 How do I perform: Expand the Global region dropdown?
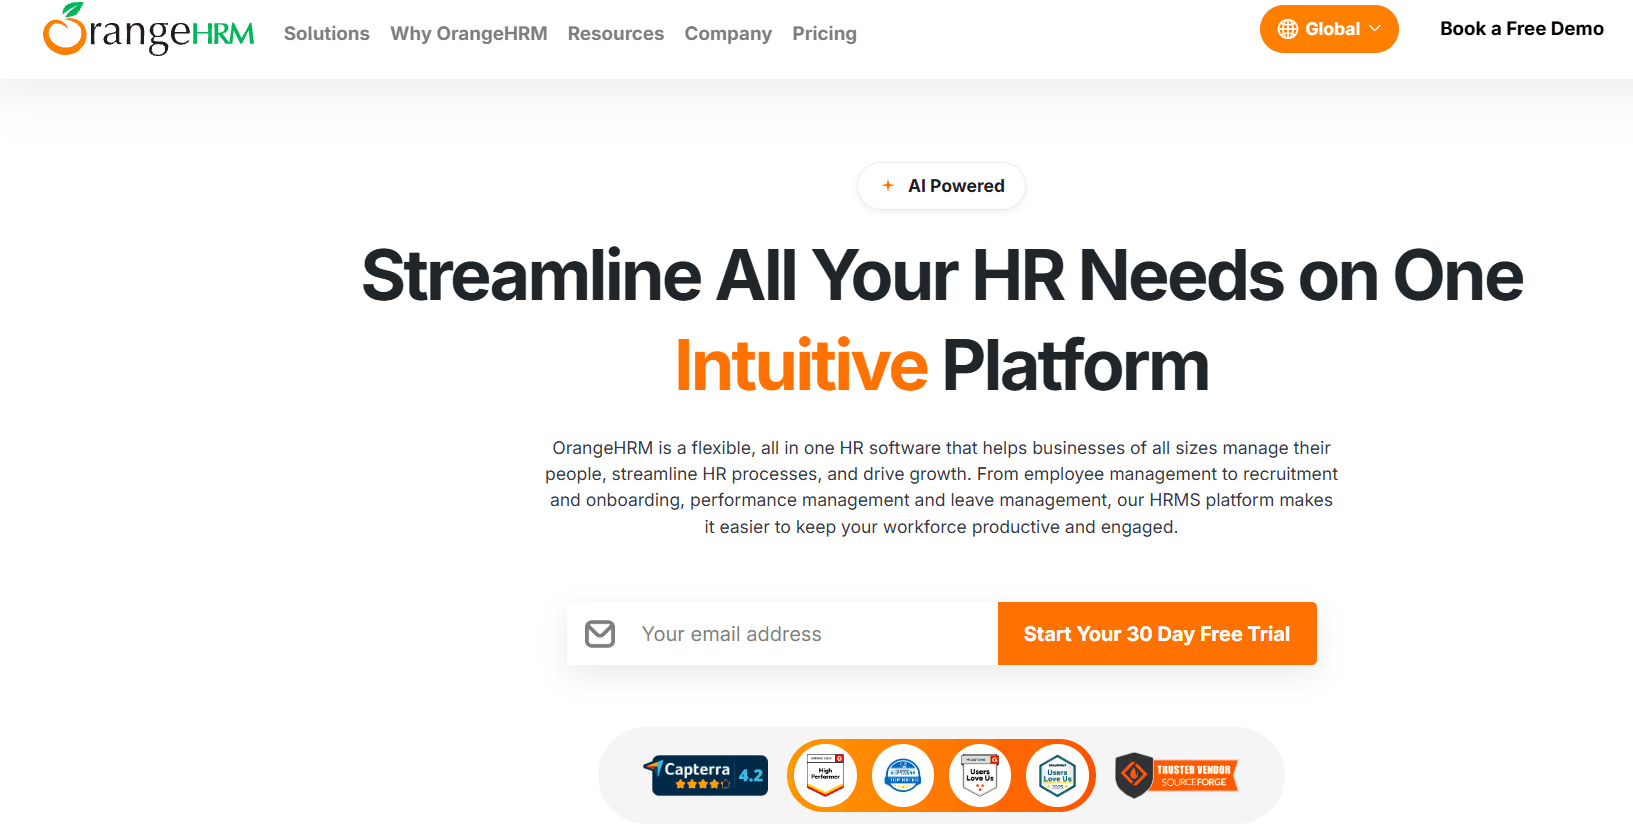click(x=1329, y=29)
